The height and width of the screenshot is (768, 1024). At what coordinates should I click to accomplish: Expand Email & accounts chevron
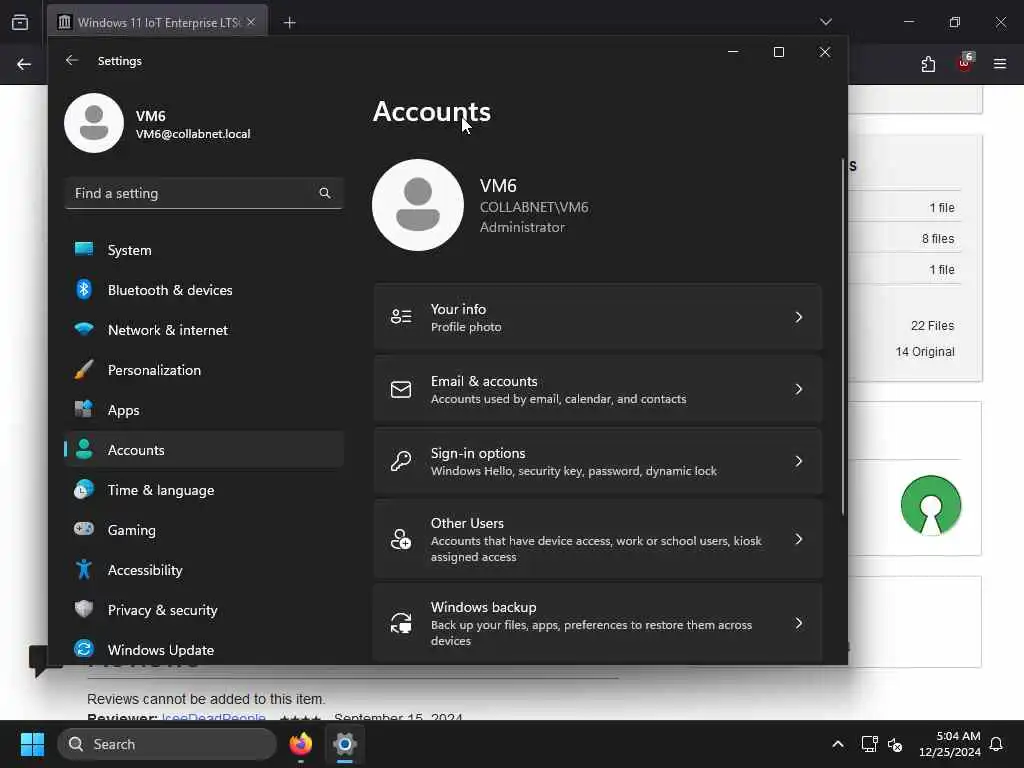tap(799, 389)
